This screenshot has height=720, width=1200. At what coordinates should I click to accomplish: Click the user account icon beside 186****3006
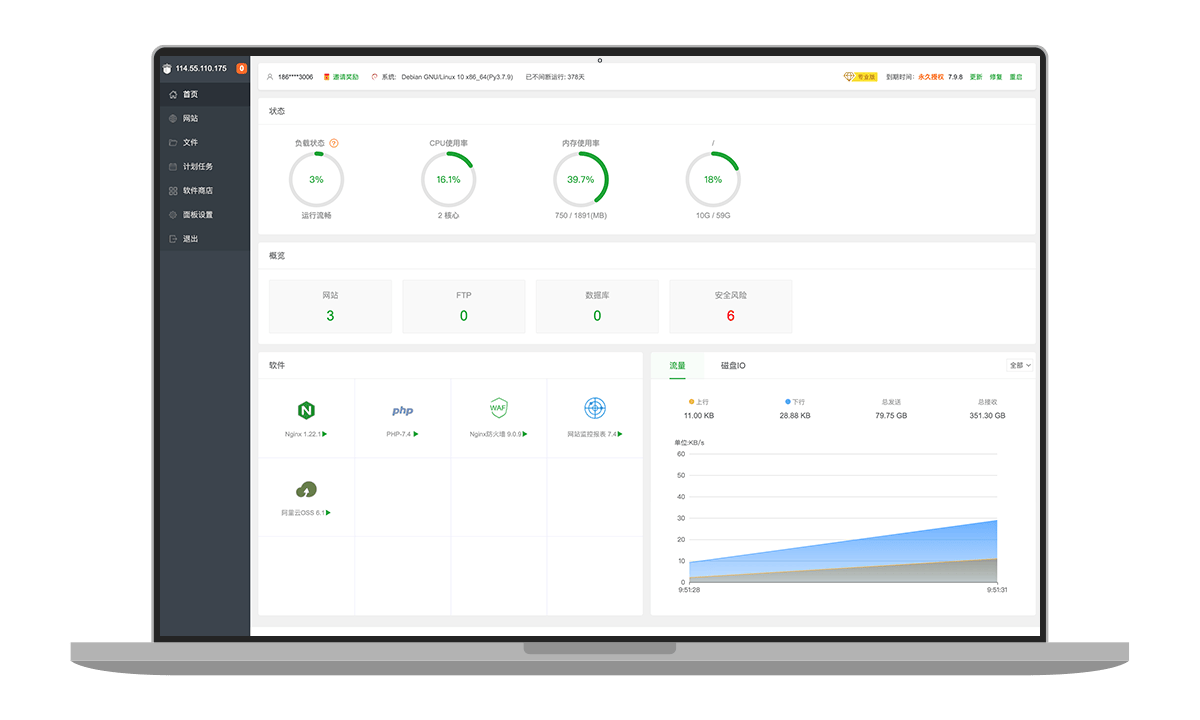(270, 77)
